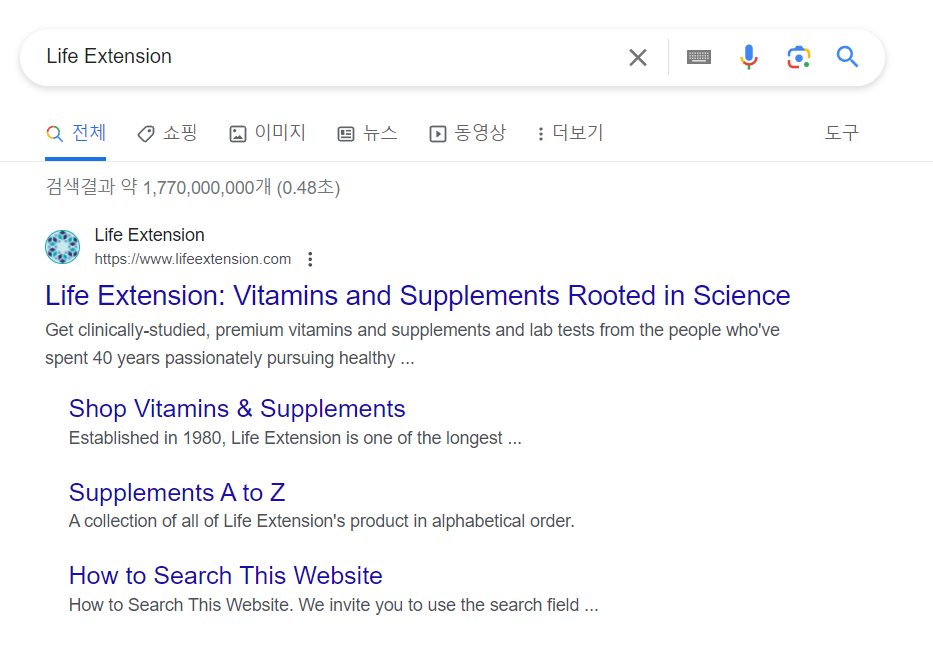Click the Life Extension site favicon
The image size is (933, 647).
[62, 247]
